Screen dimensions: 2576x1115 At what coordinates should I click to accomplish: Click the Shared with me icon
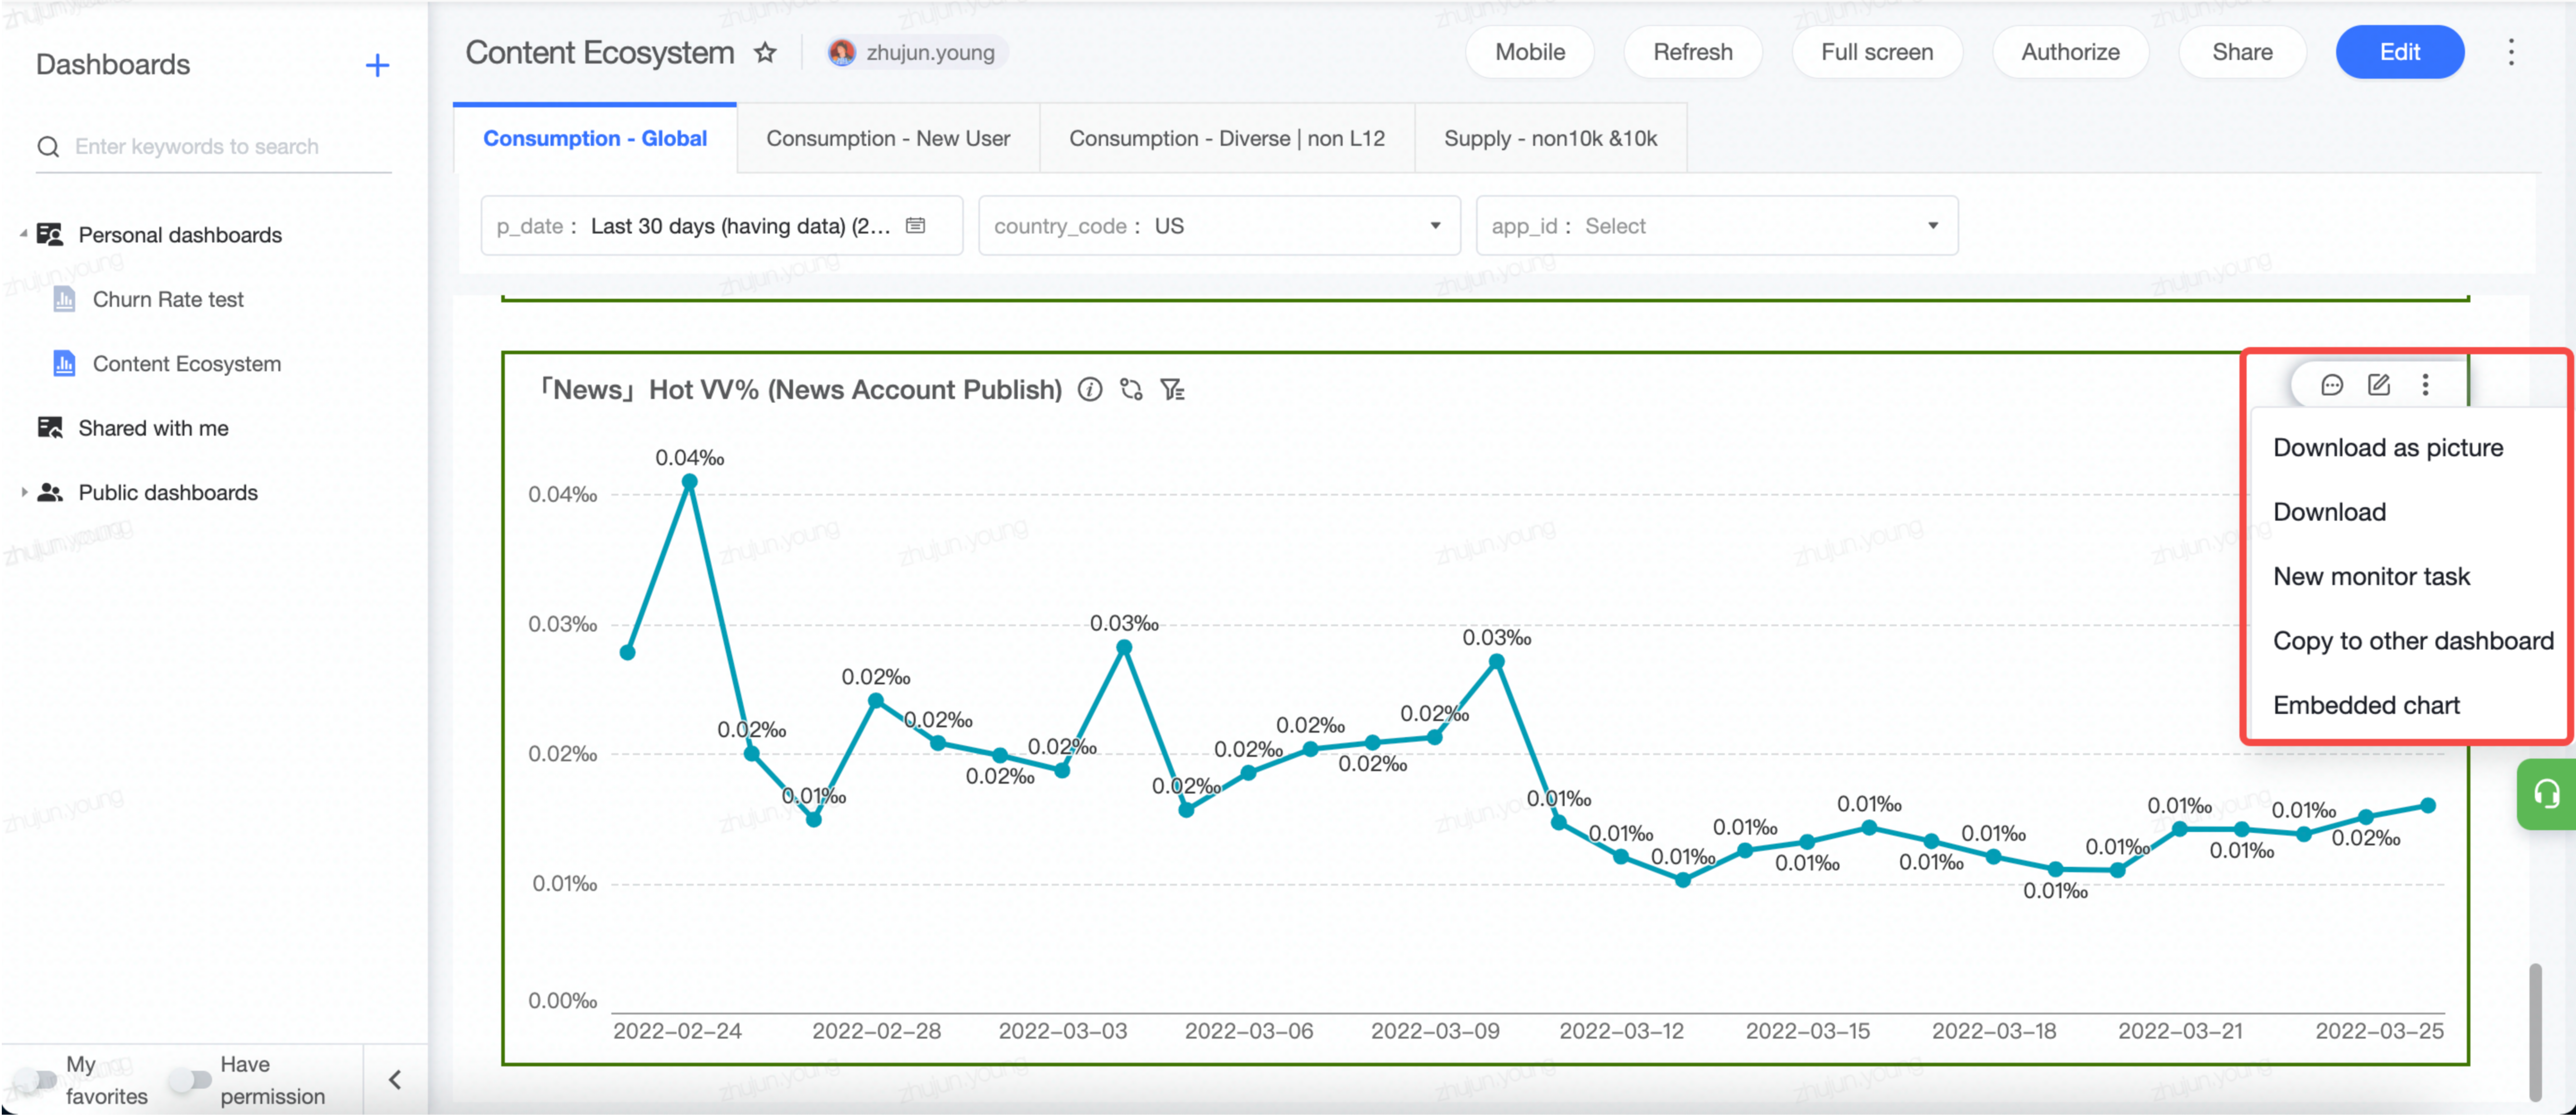click(50, 428)
